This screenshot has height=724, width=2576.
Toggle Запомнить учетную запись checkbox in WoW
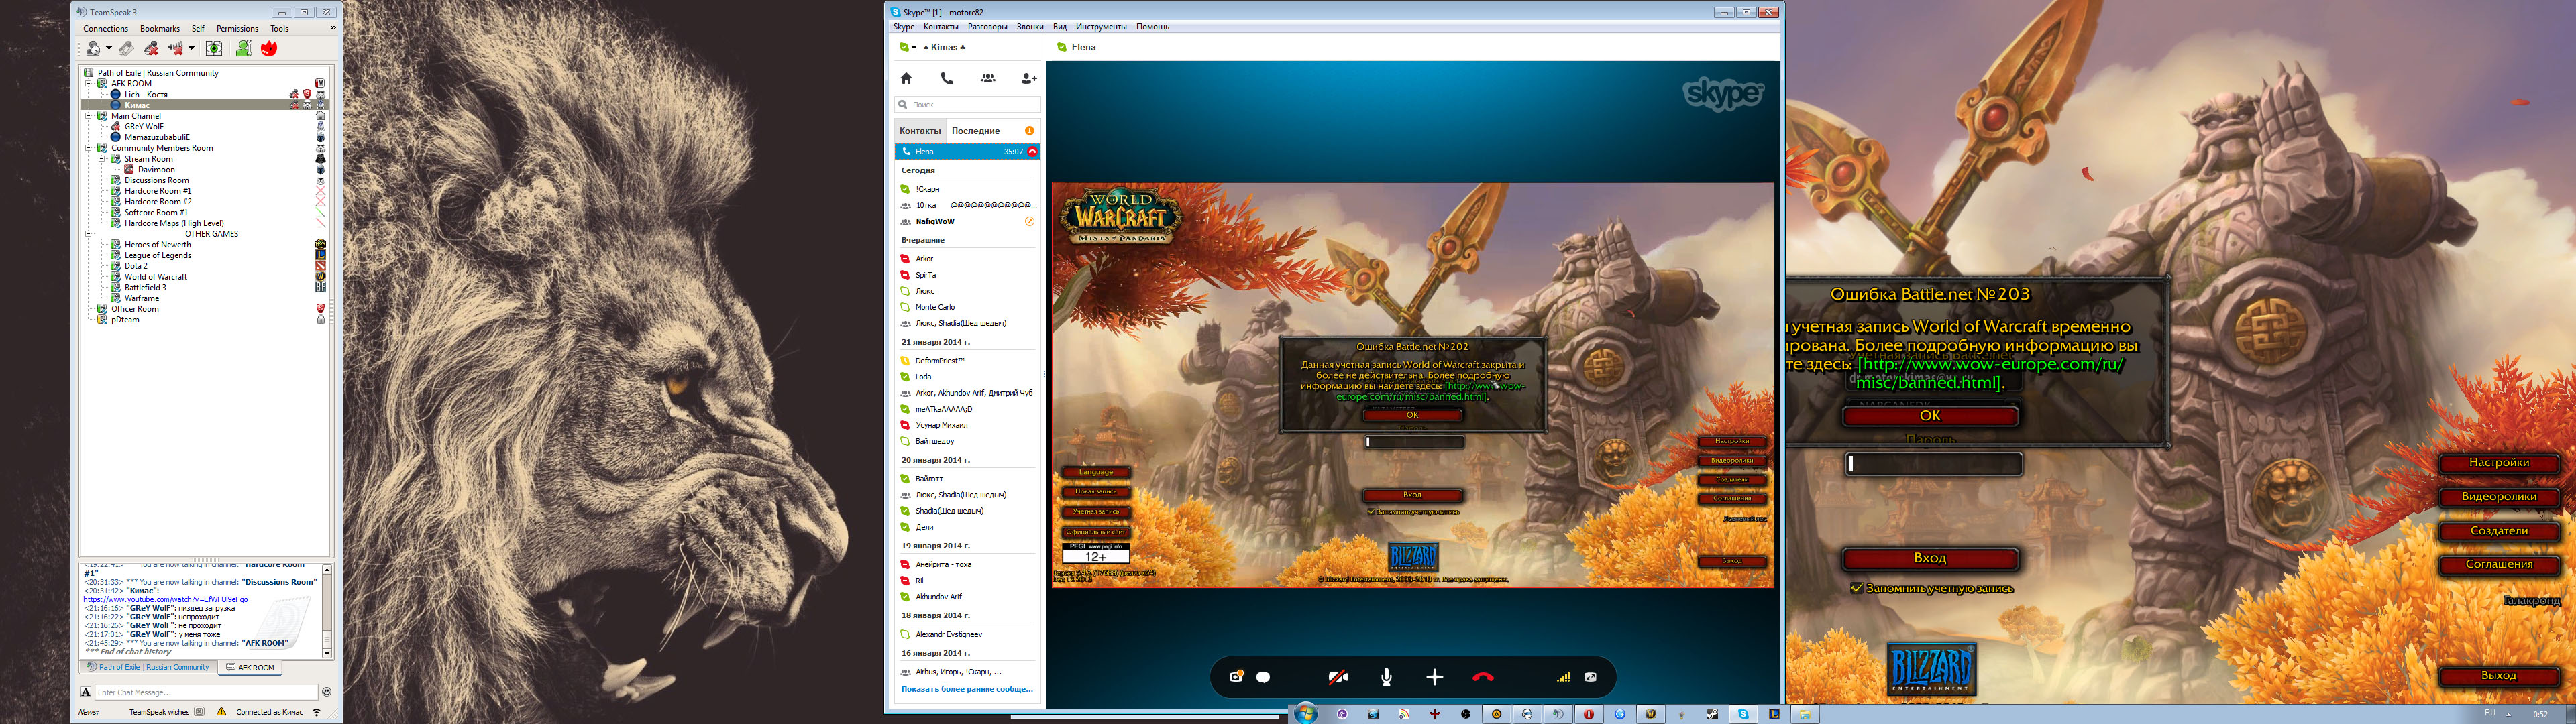coord(1856,589)
